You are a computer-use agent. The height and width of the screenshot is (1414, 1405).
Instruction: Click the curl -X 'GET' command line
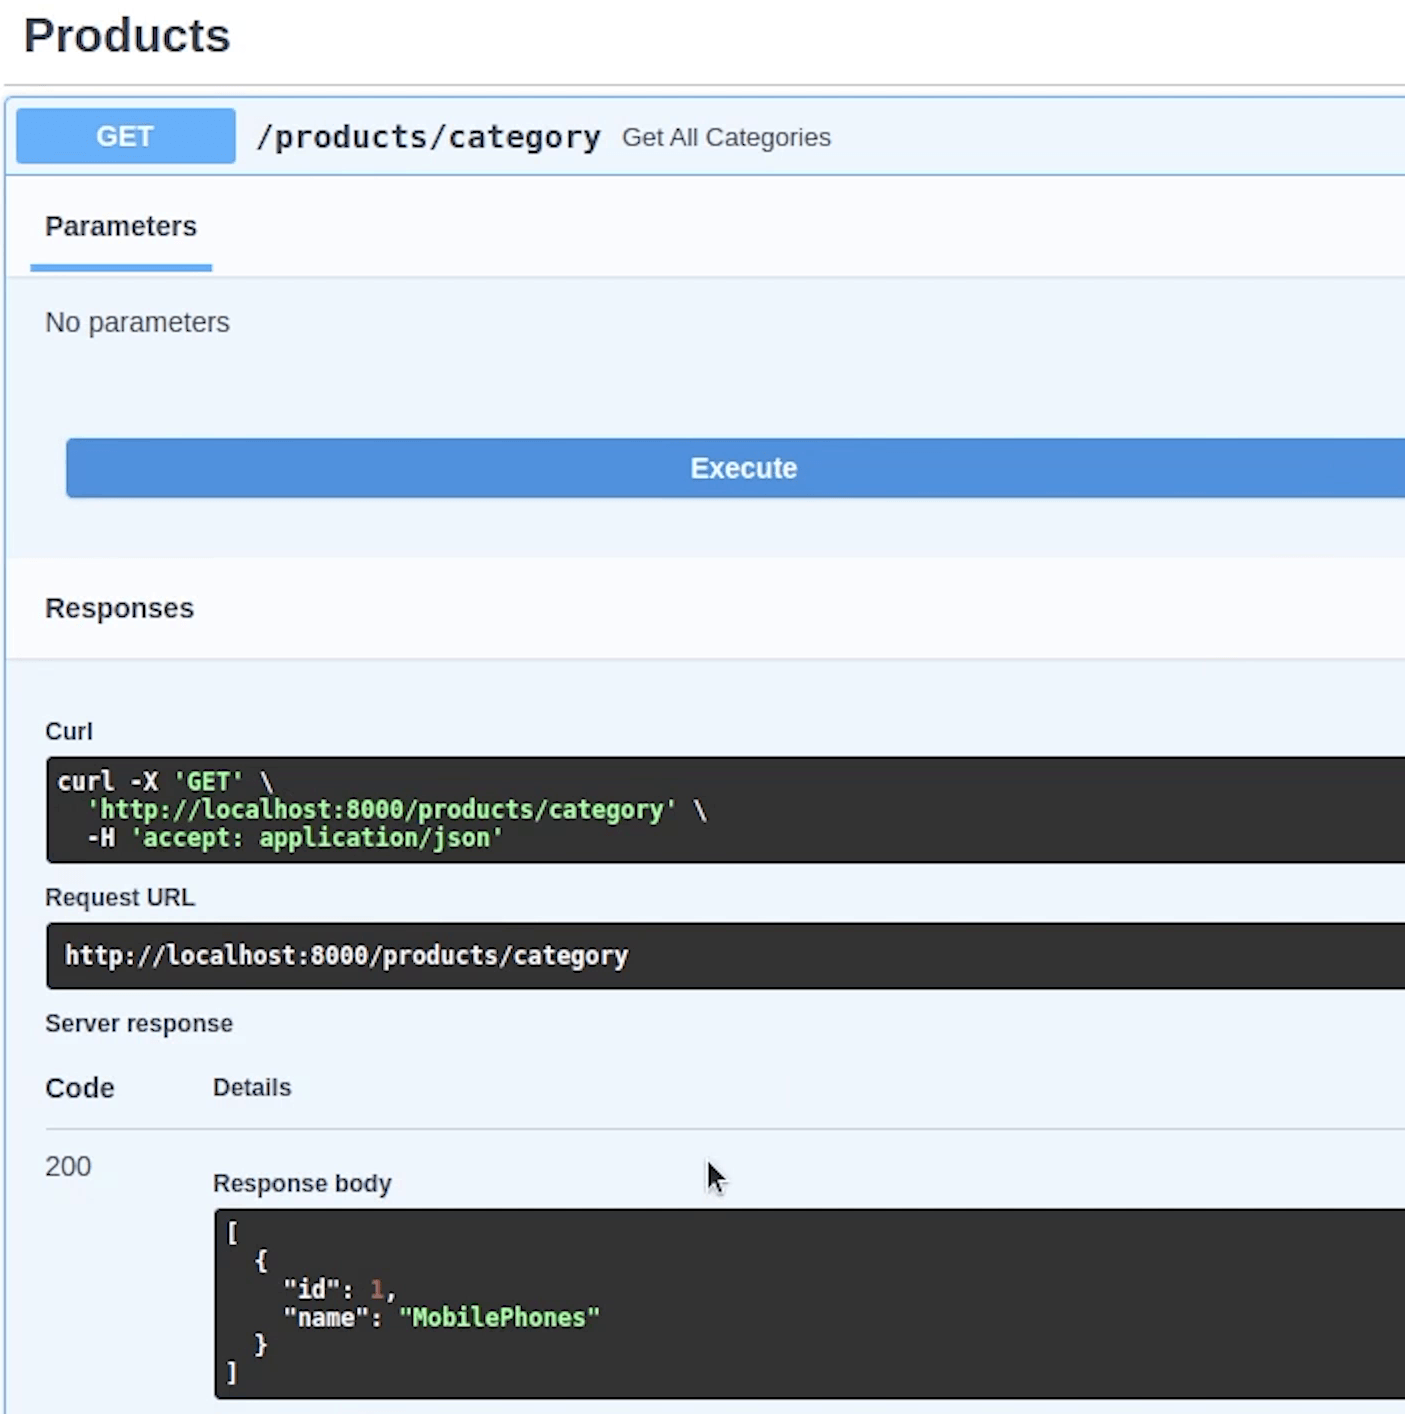pyautogui.click(x=165, y=781)
